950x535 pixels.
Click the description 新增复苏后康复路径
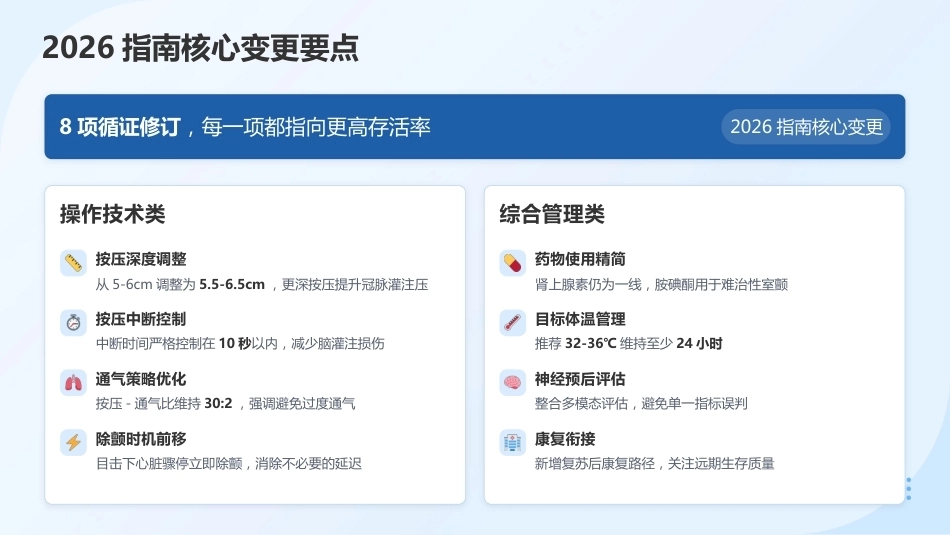pos(594,464)
